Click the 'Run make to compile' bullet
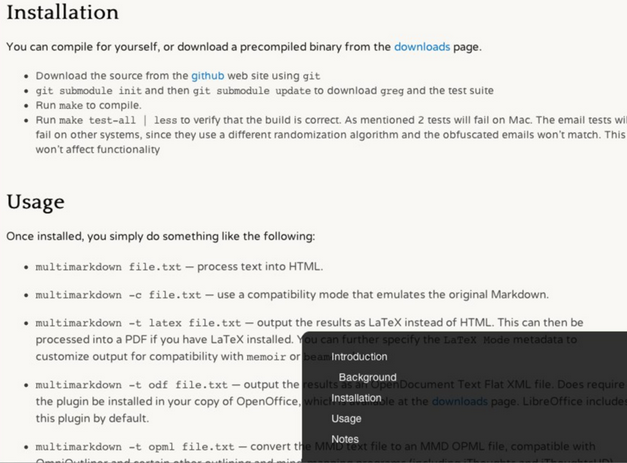This screenshot has height=463, width=627. [x=88, y=106]
